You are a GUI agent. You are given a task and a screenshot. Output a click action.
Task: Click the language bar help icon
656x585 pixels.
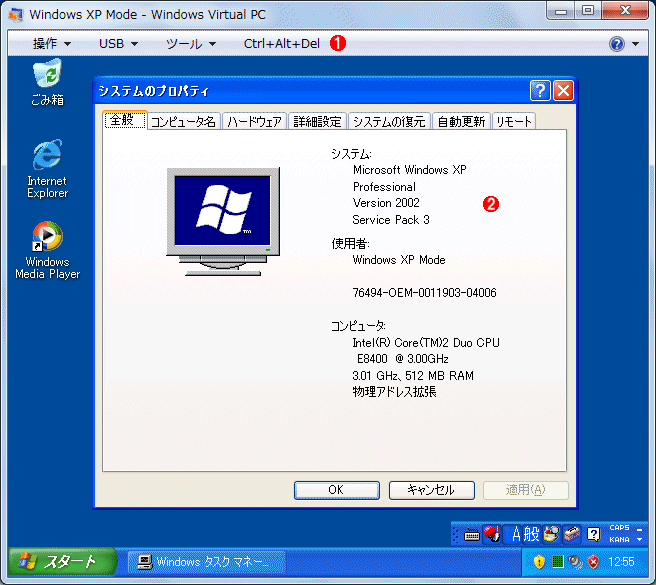tap(593, 534)
